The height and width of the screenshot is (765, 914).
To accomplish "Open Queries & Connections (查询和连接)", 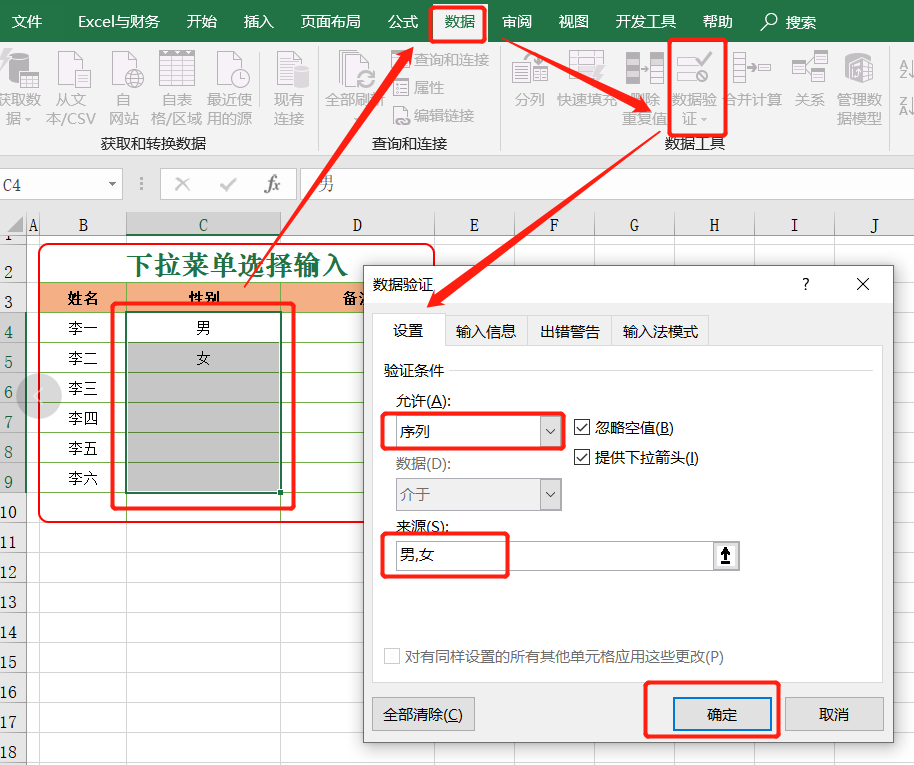I will [x=441, y=59].
